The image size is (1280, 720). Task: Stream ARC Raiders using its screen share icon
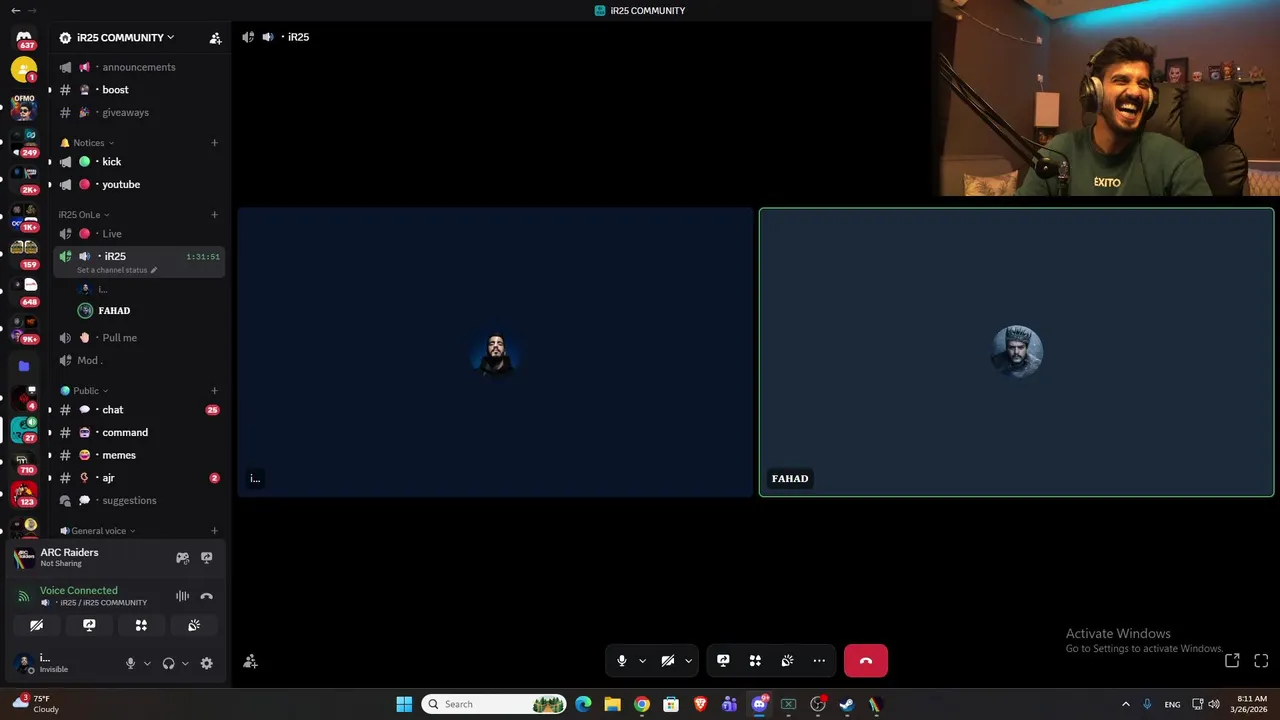click(207, 558)
